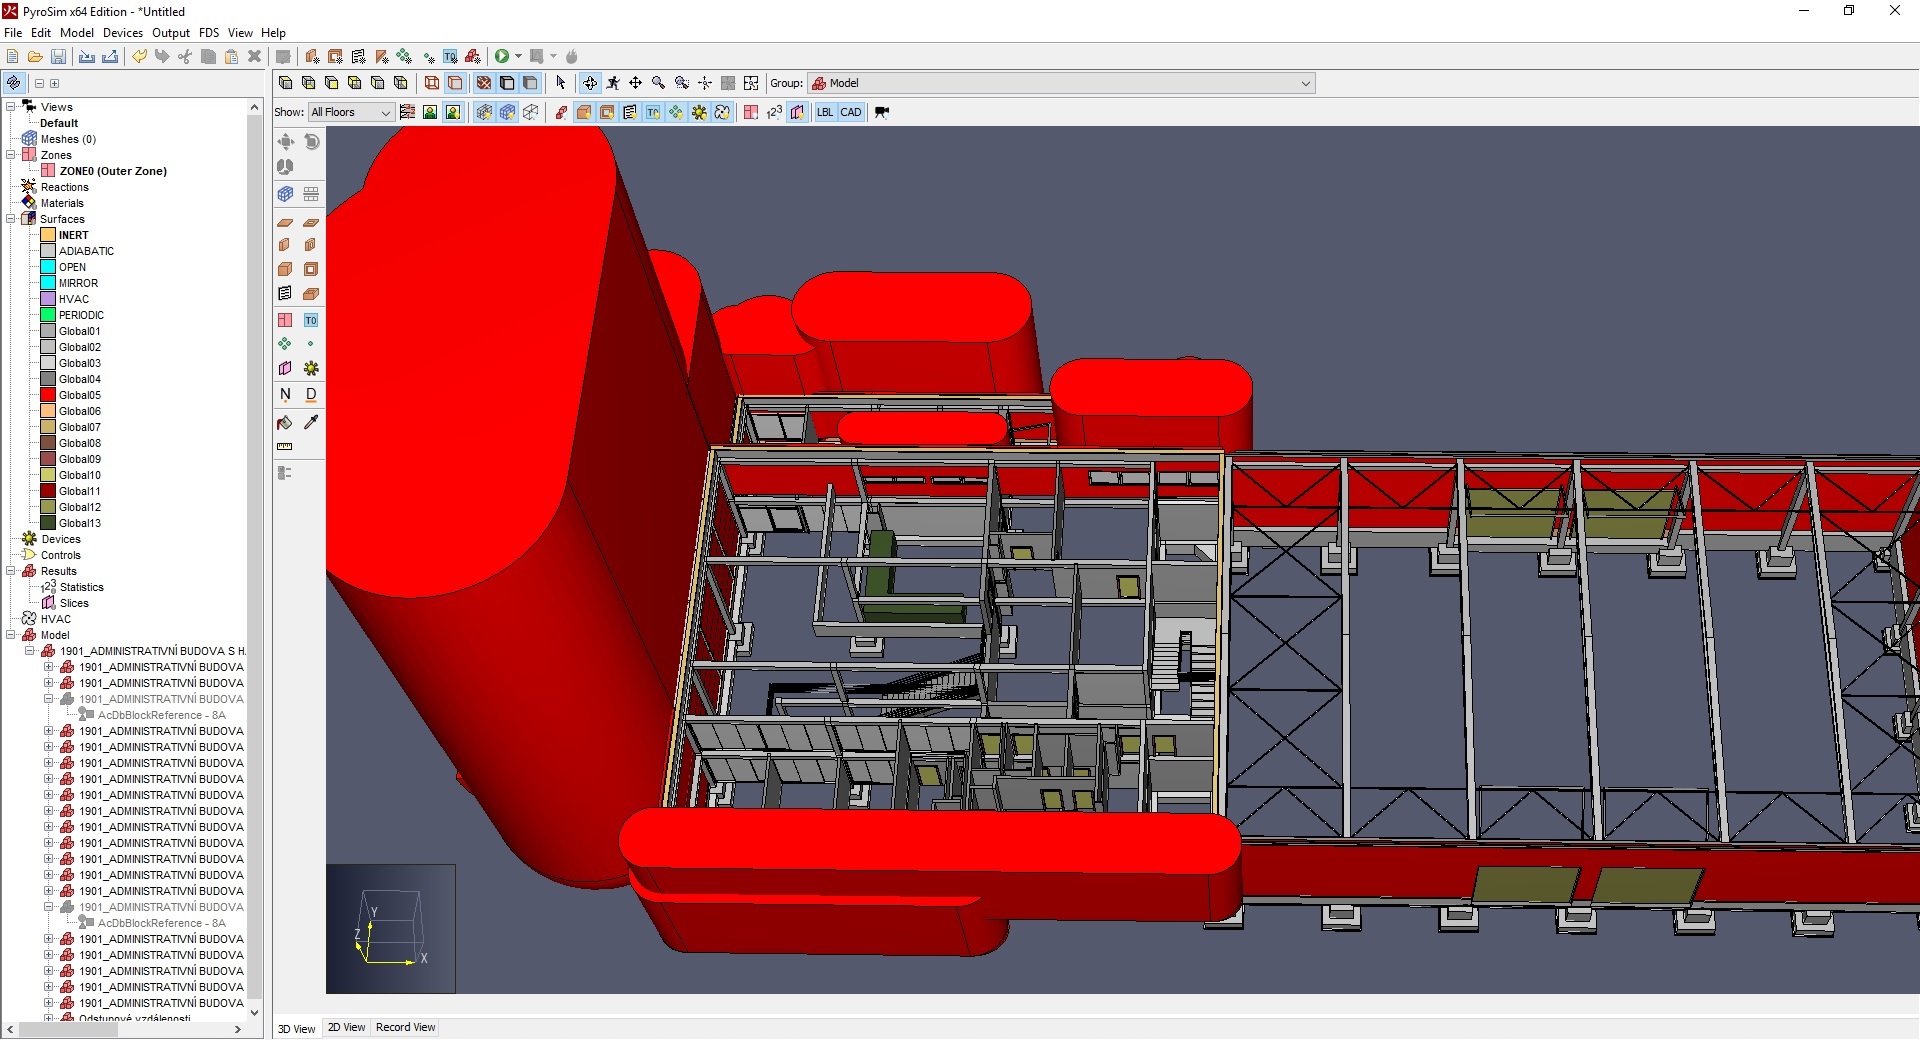The image size is (1920, 1040).
Task: Select the Reactions tree item
Action: pyautogui.click(x=64, y=187)
